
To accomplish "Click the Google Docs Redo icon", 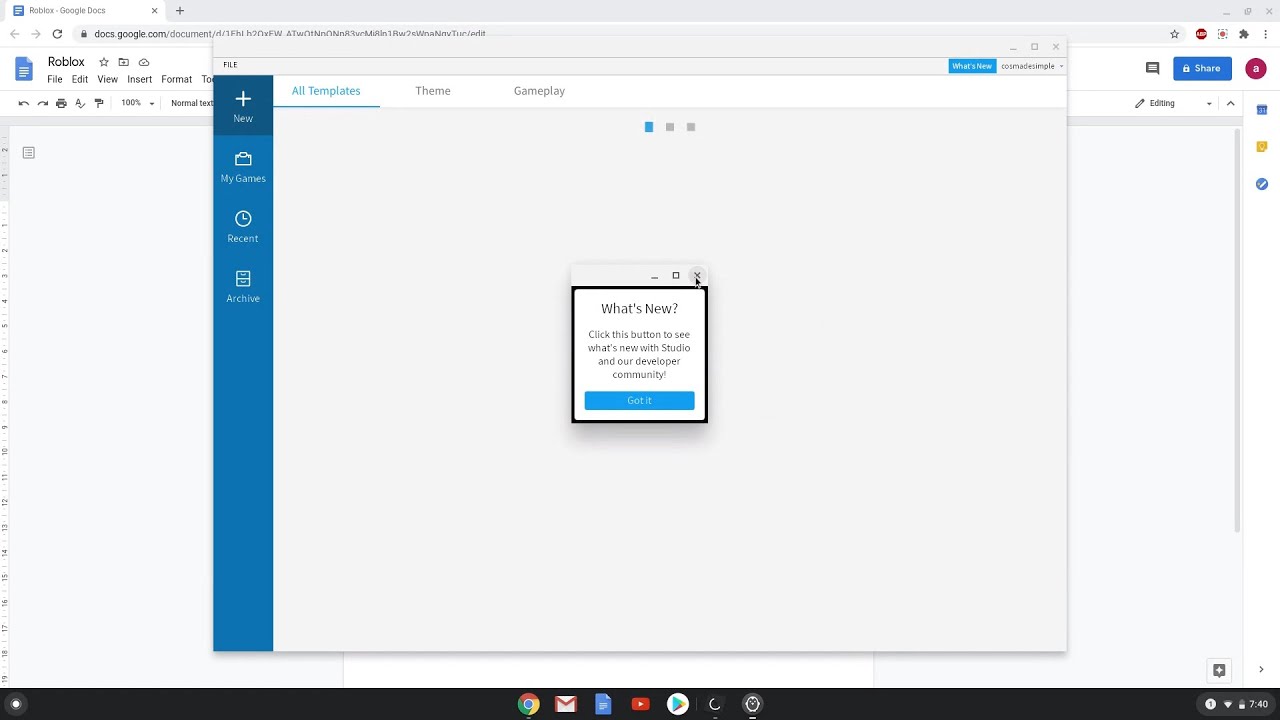I will (x=42, y=103).
